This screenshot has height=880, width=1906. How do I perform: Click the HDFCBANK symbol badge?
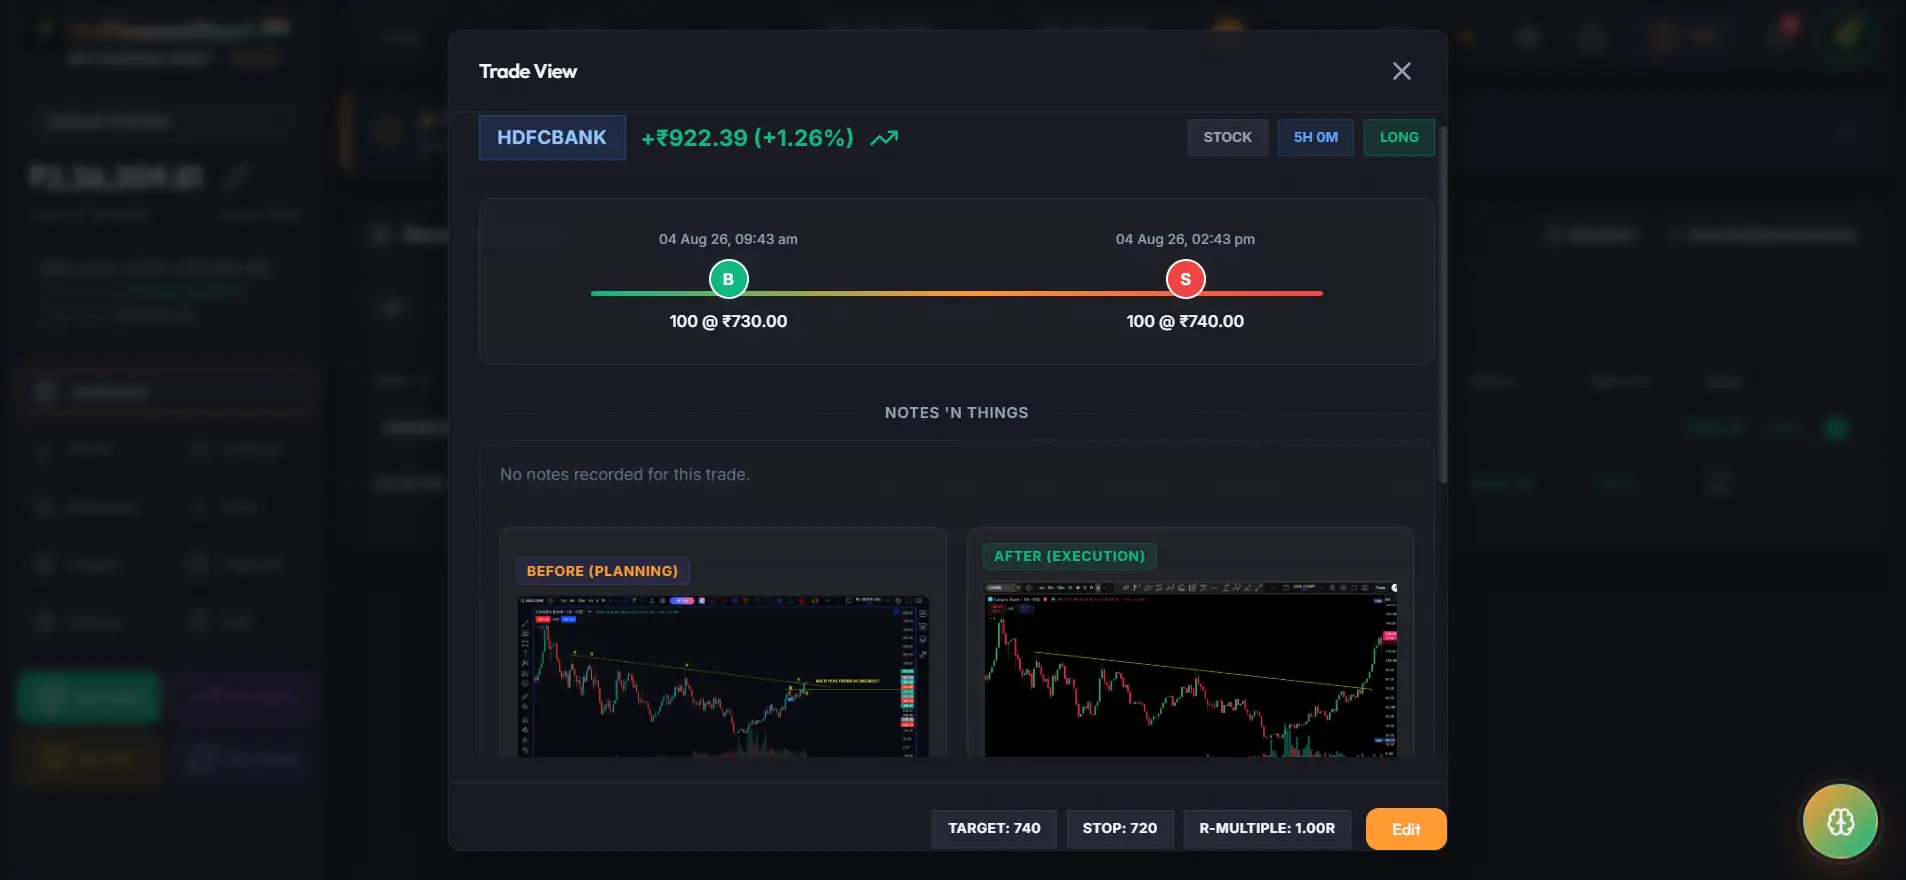[552, 138]
